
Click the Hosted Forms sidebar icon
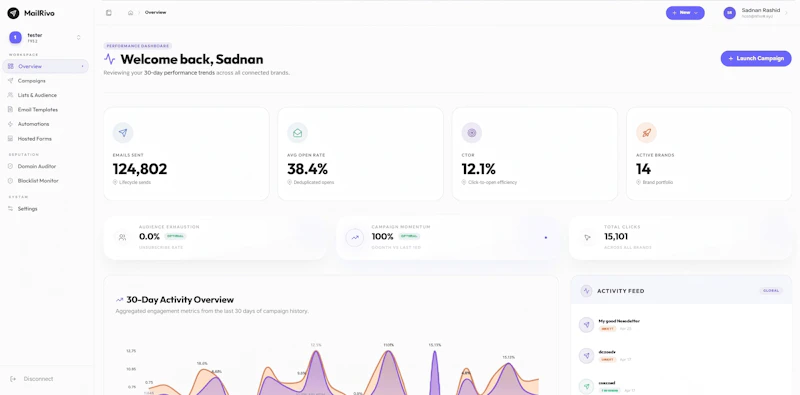(x=11, y=138)
